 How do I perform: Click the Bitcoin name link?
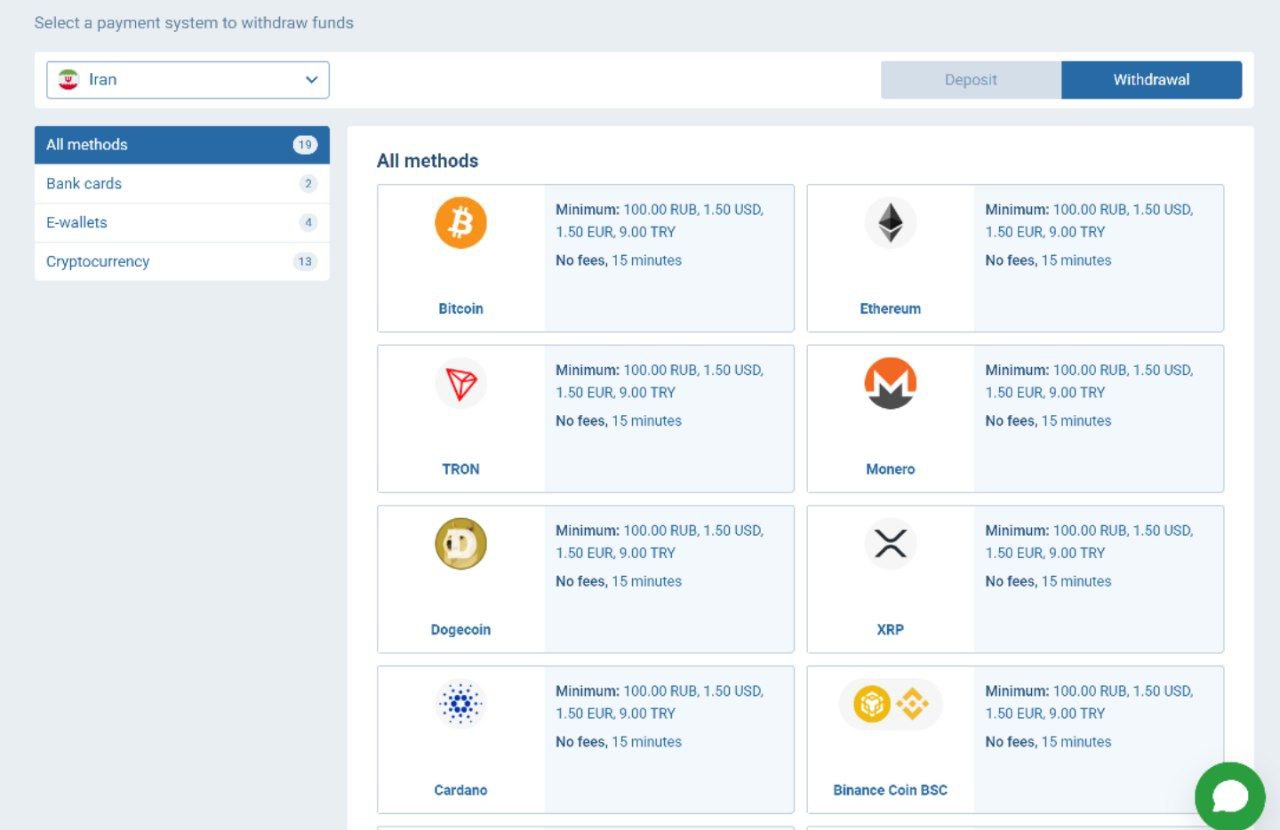tap(460, 309)
